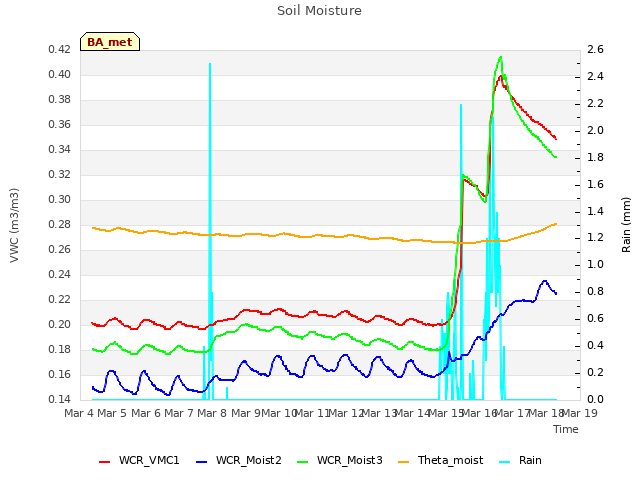Viewport: 640px width, 480px height.
Task: Click the blue WCR_Moist2 legend swatch
Action: pyautogui.click(x=202, y=462)
